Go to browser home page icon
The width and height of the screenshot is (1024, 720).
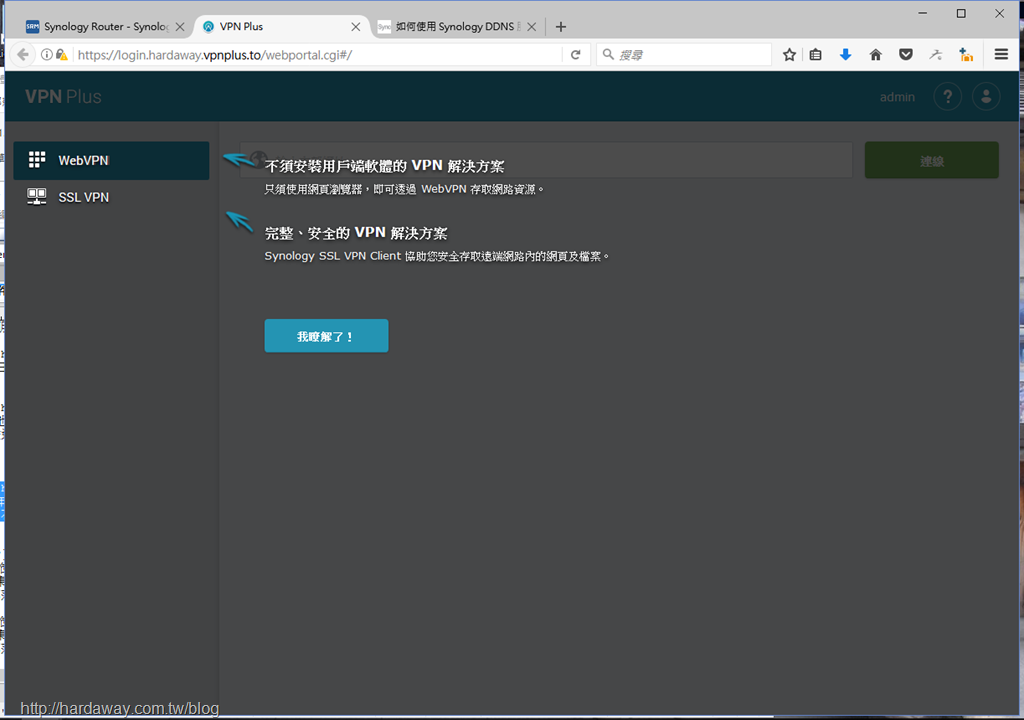(876, 55)
